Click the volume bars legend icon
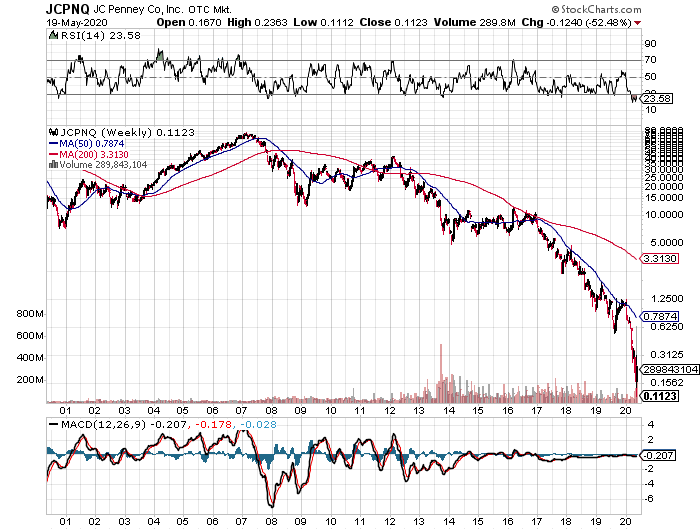This screenshot has height=530, width=700. [x=53, y=164]
